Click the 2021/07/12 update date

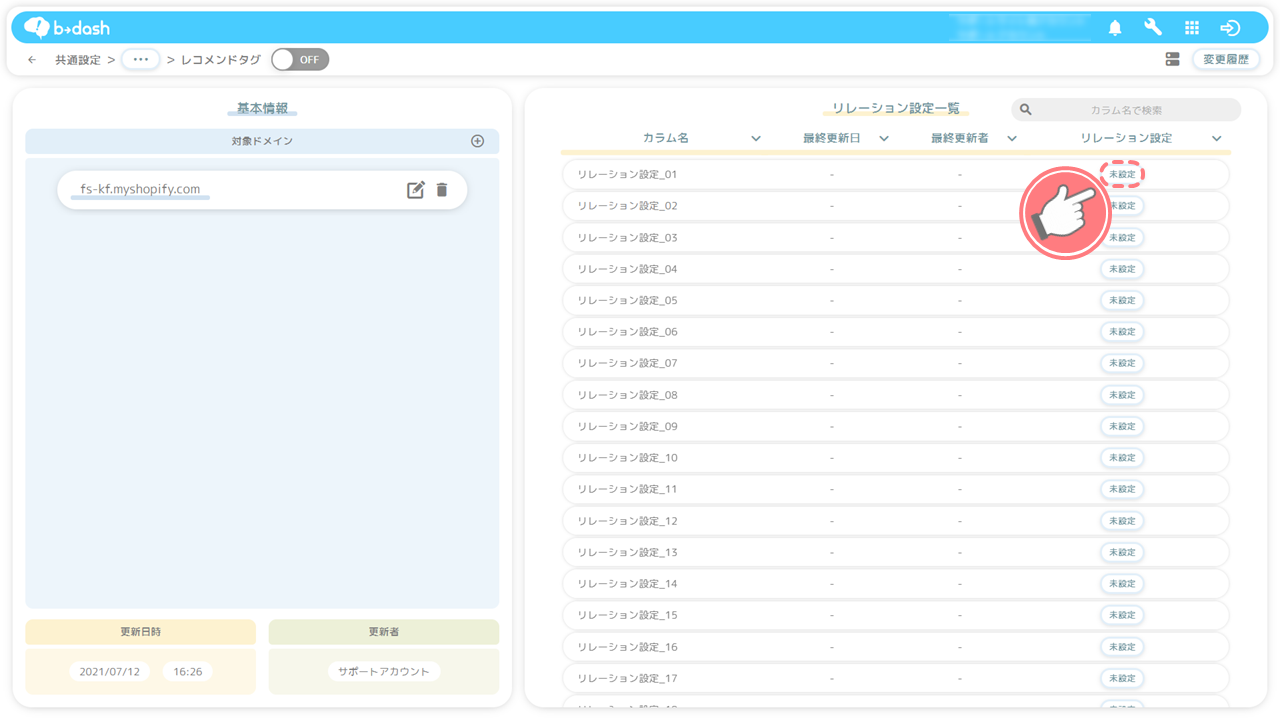coord(111,672)
